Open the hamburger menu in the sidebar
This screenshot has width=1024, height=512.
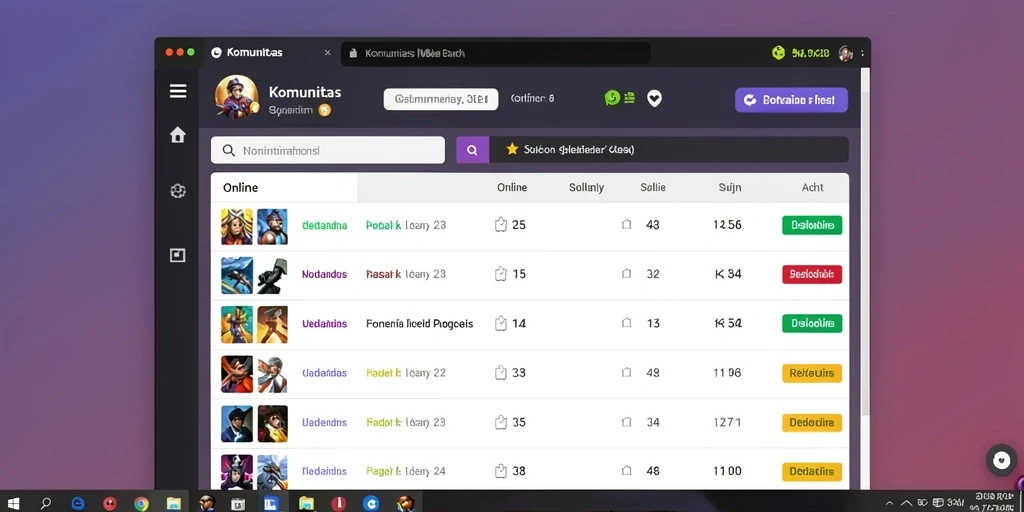pyautogui.click(x=178, y=91)
